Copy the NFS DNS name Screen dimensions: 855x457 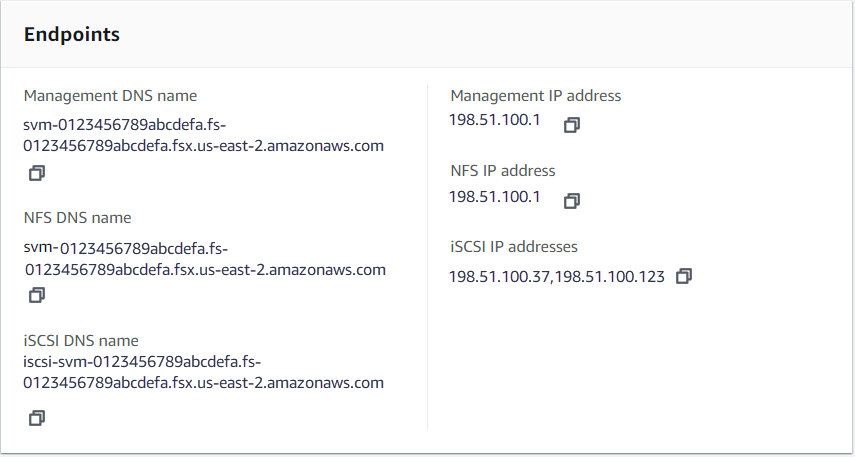37,295
